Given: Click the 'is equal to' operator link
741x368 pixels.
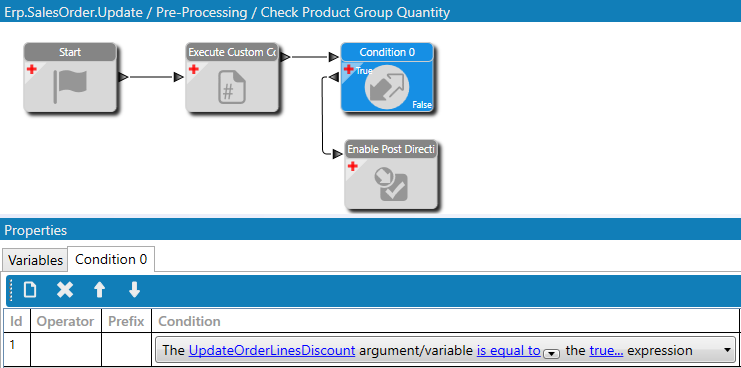Looking at the screenshot, I should 508,350.
